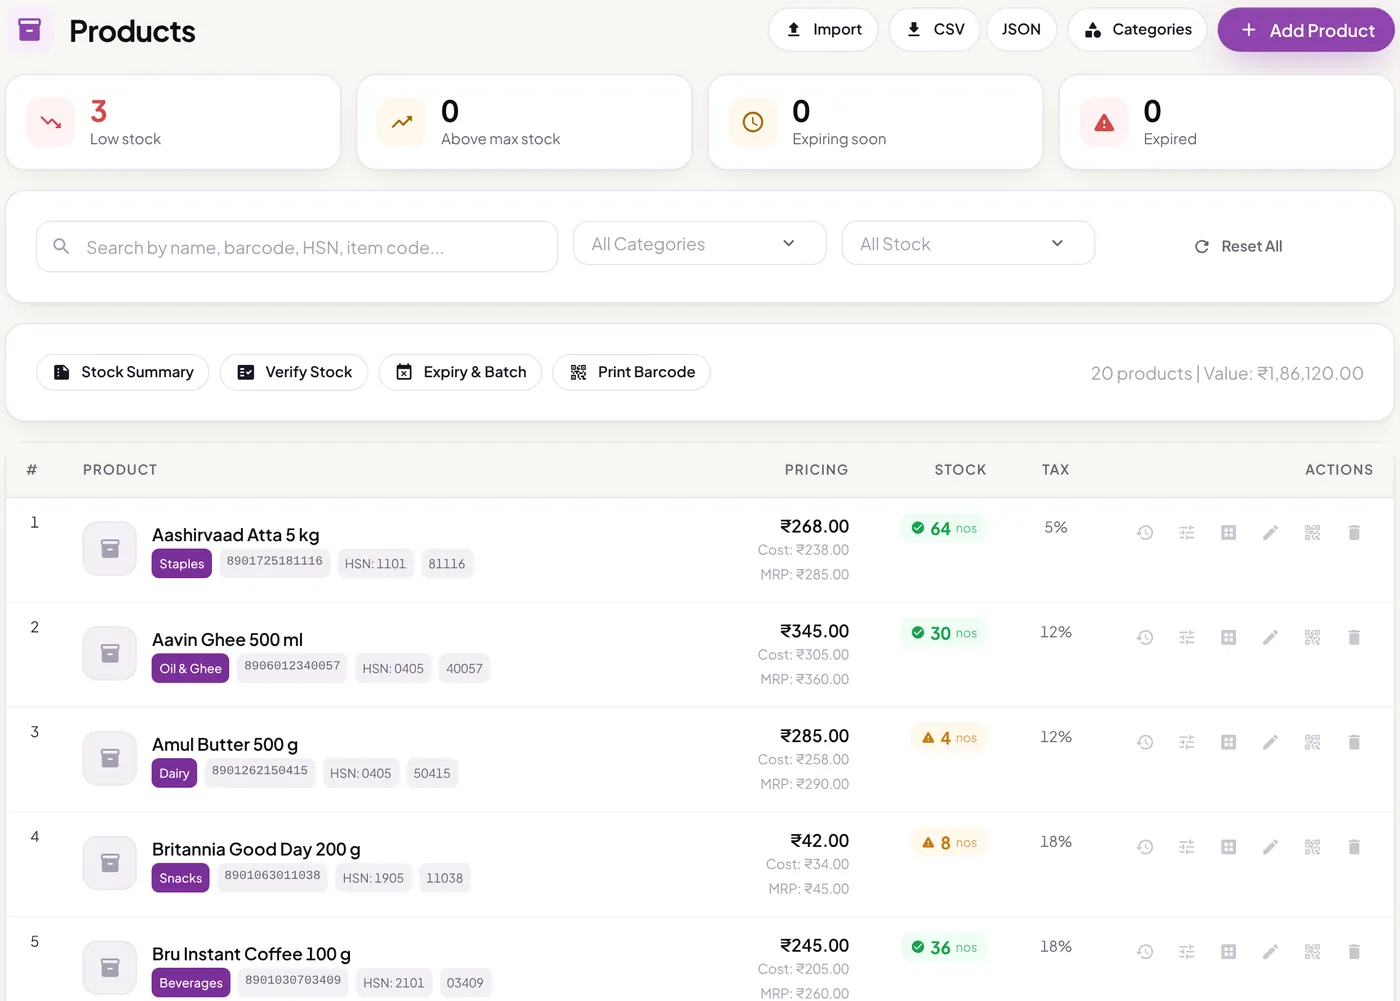
Task: Open Expiry & Batch view
Action: pyautogui.click(x=460, y=372)
